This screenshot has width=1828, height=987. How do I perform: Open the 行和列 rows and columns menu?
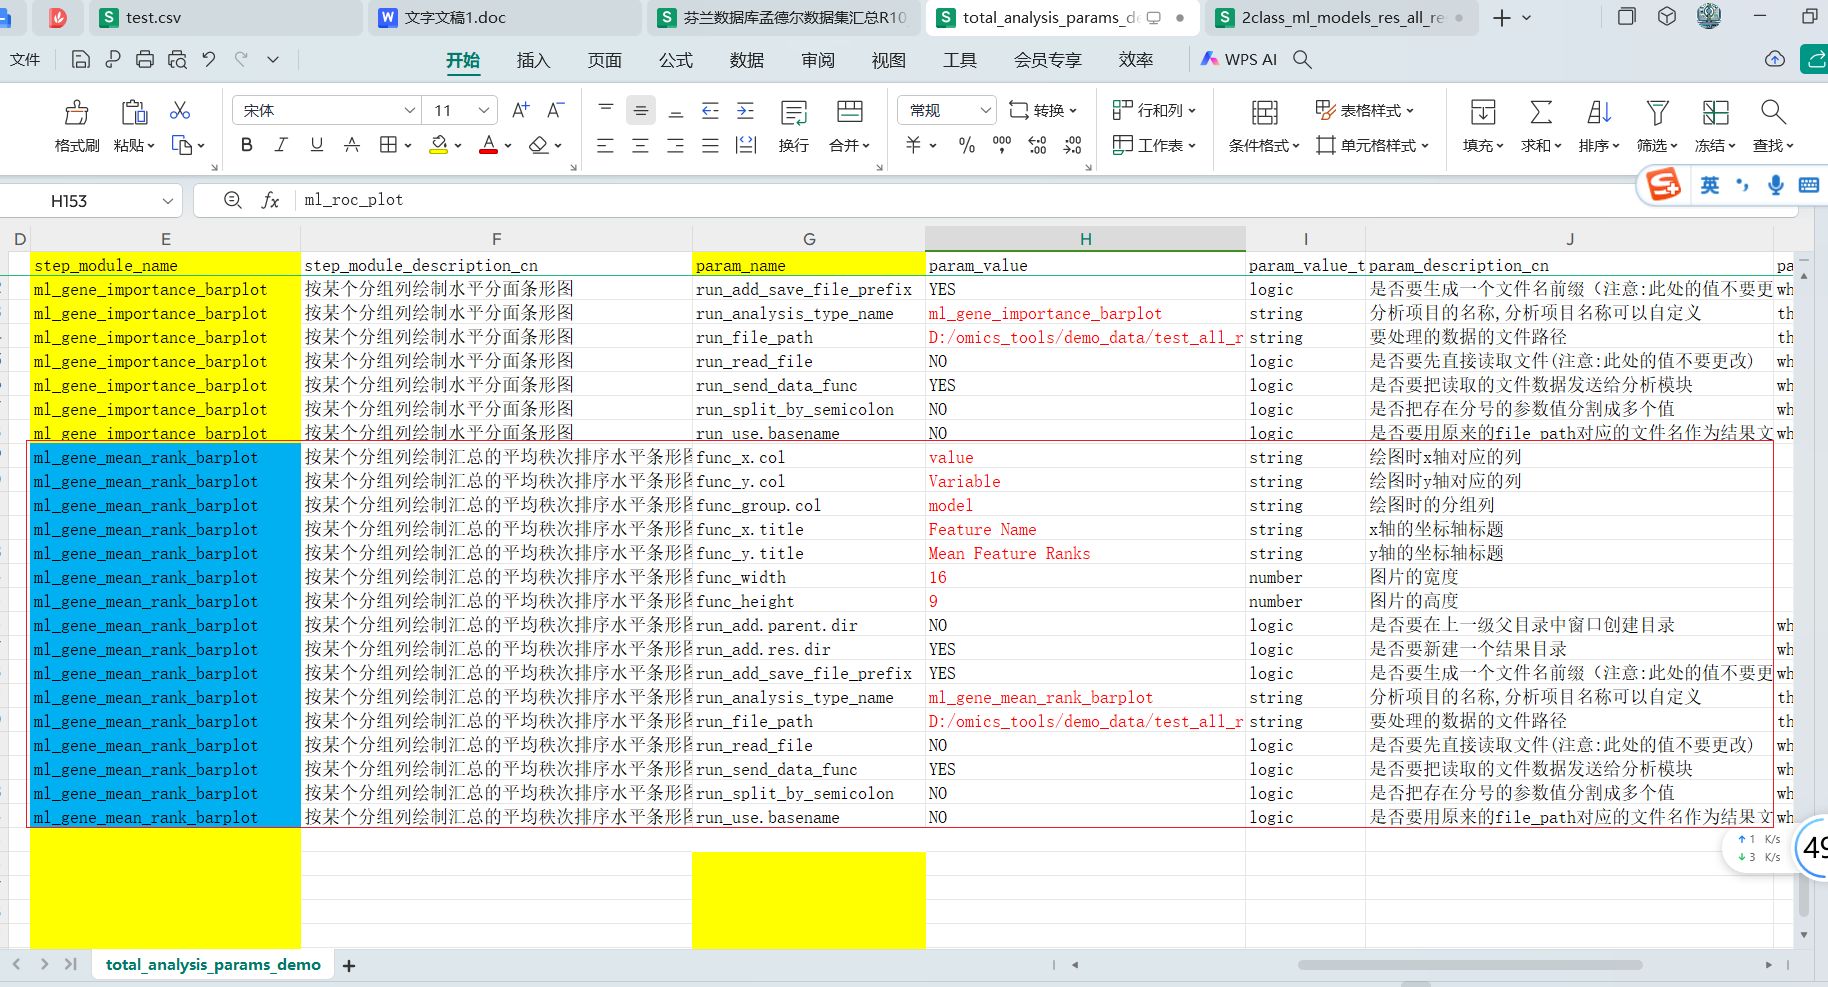click(x=1154, y=110)
